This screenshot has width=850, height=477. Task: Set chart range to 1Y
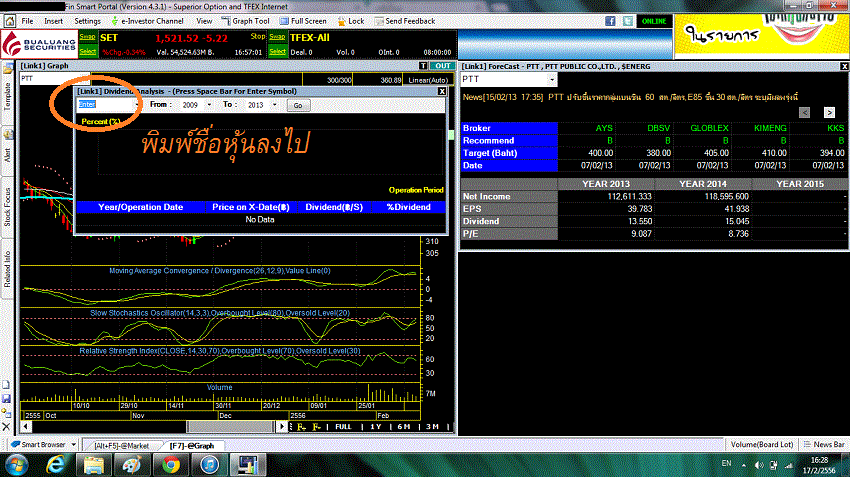376,427
